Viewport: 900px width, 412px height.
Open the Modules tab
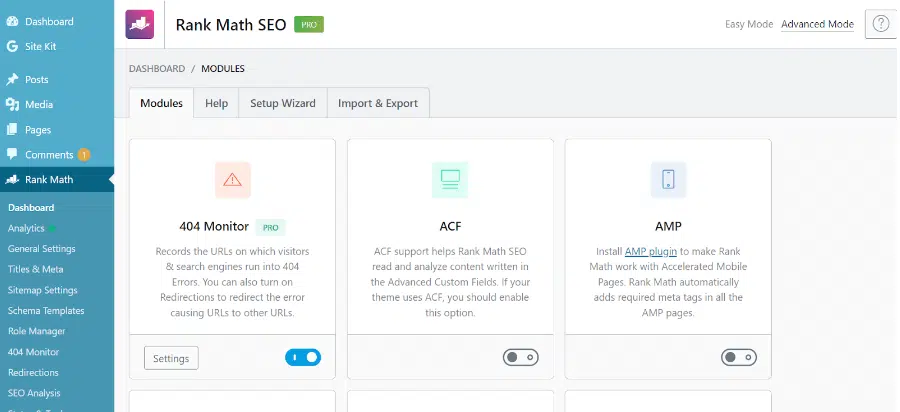161,103
